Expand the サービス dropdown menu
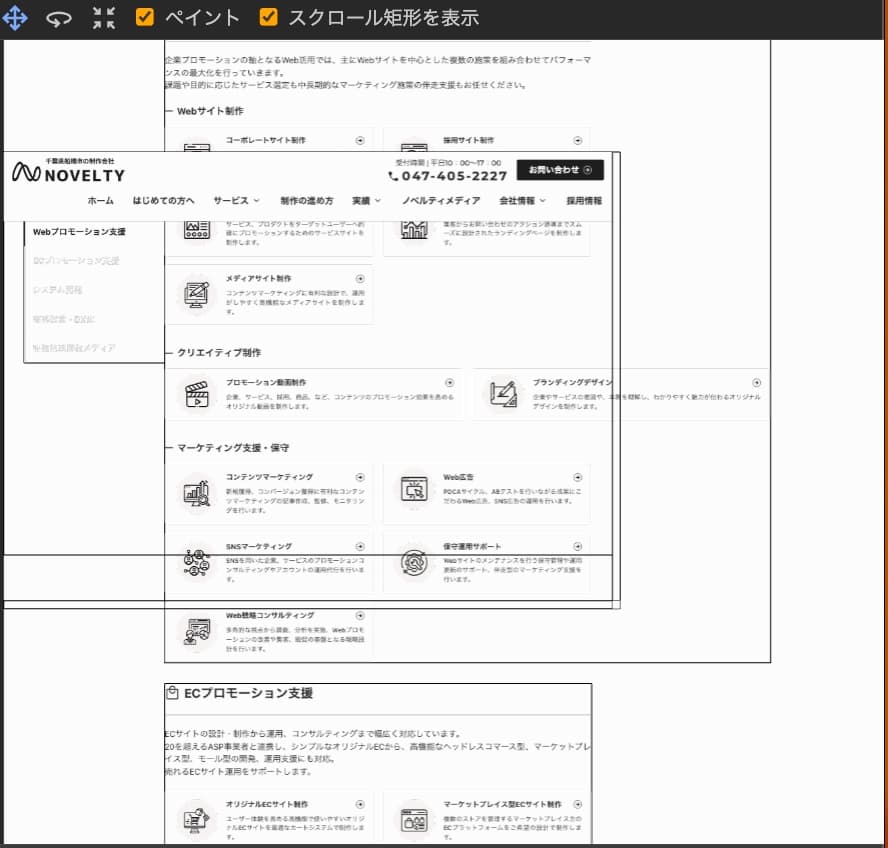The height and width of the screenshot is (848, 888). click(236, 201)
